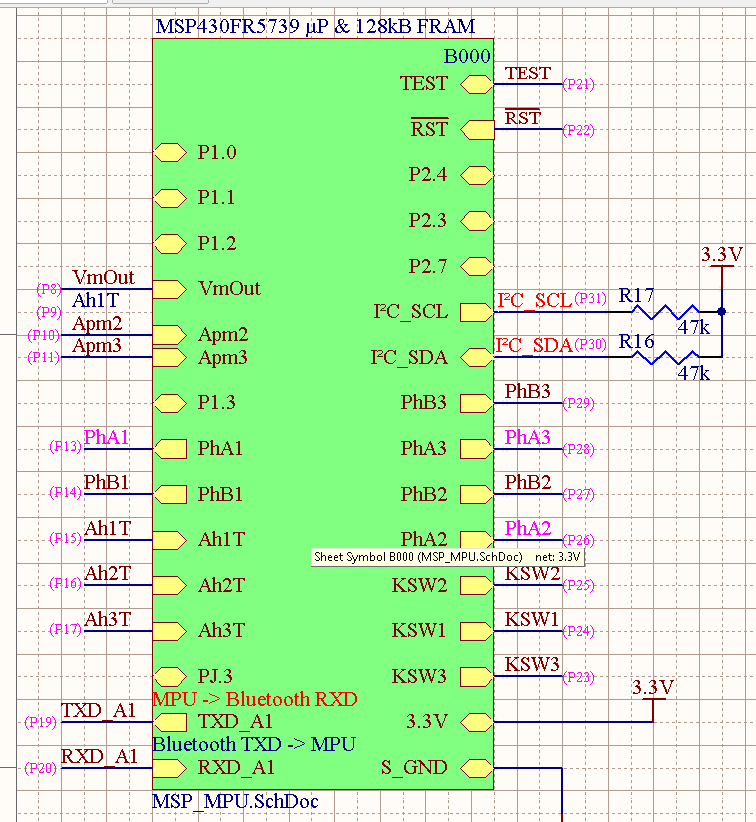Click the red I²C_SDA net label outside block
Image resolution: width=756 pixels, height=822 pixels.
[x=534, y=345]
